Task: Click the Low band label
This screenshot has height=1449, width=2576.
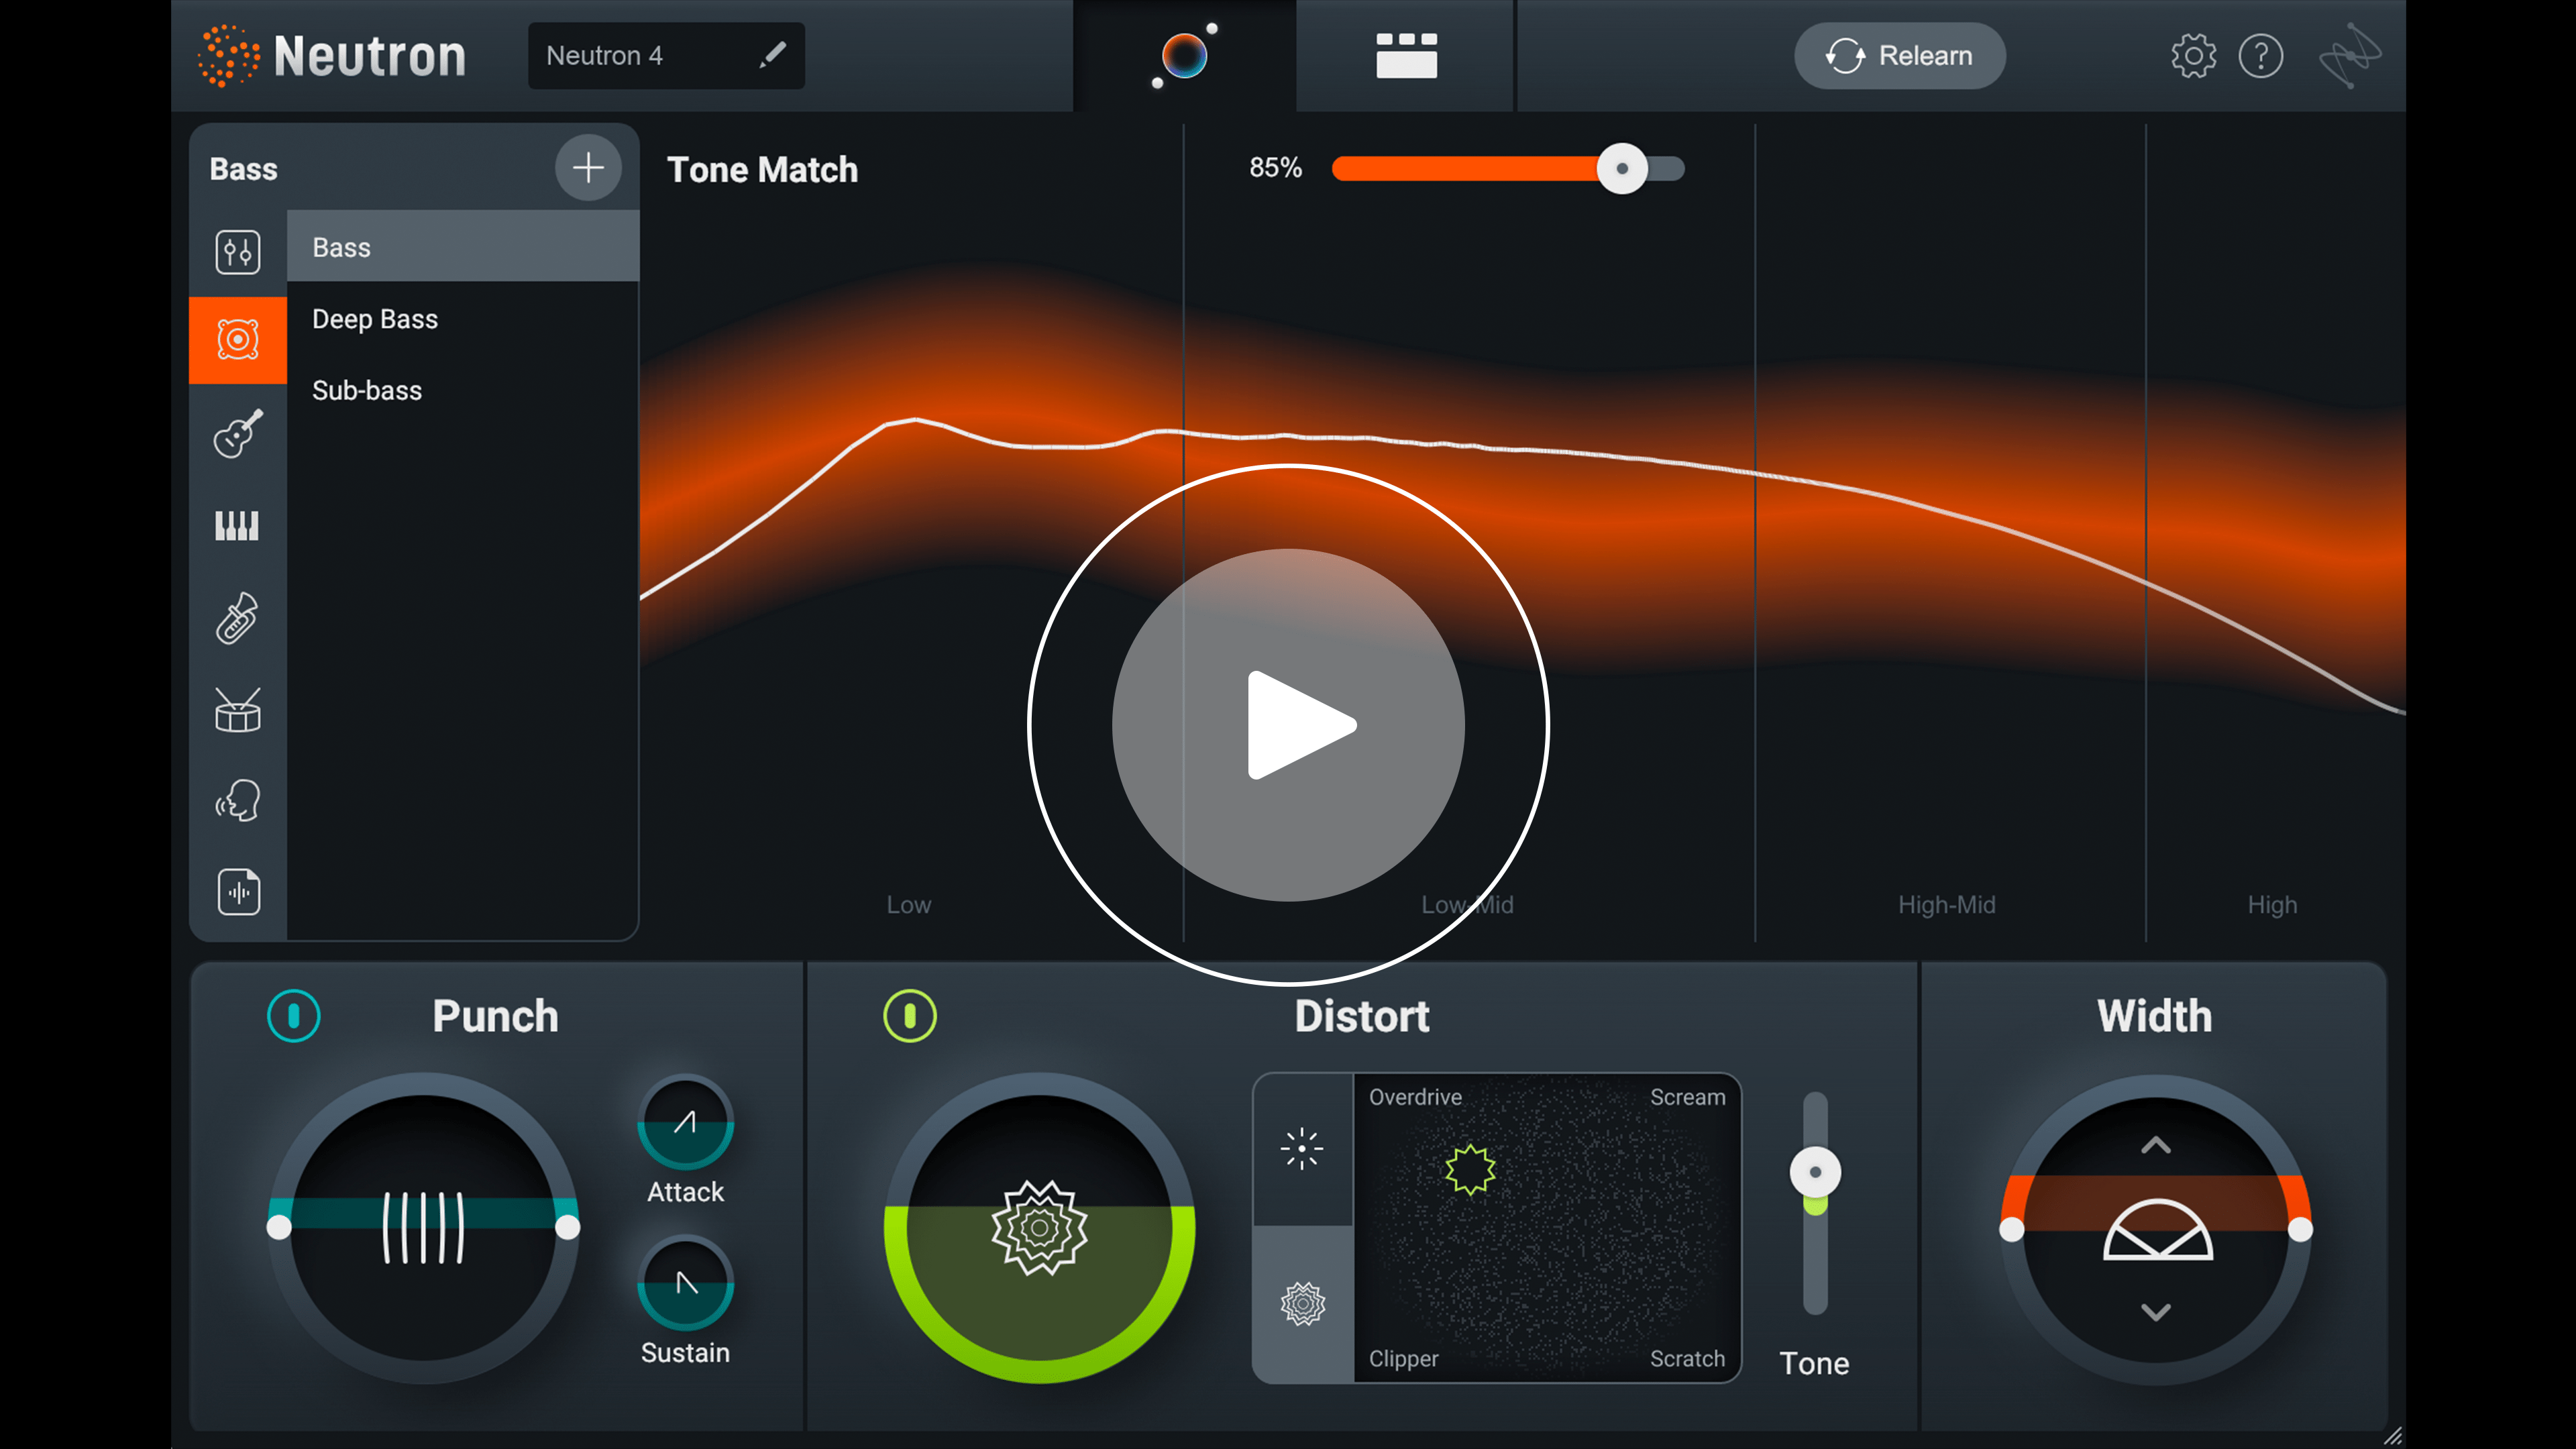Action: click(x=908, y=905)
